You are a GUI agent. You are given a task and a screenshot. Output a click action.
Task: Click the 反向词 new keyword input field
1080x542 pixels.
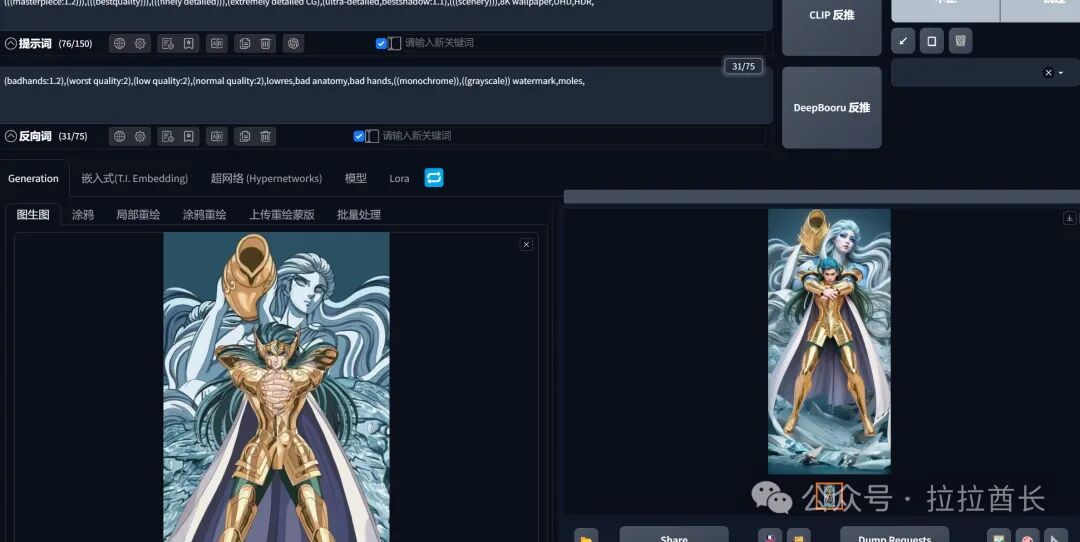point(572,136)
